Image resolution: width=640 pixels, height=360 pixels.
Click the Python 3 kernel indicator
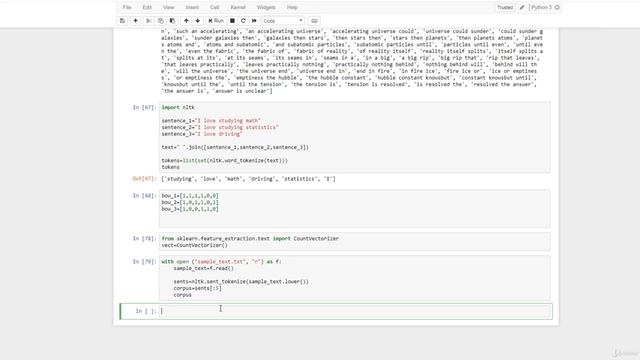542,7
